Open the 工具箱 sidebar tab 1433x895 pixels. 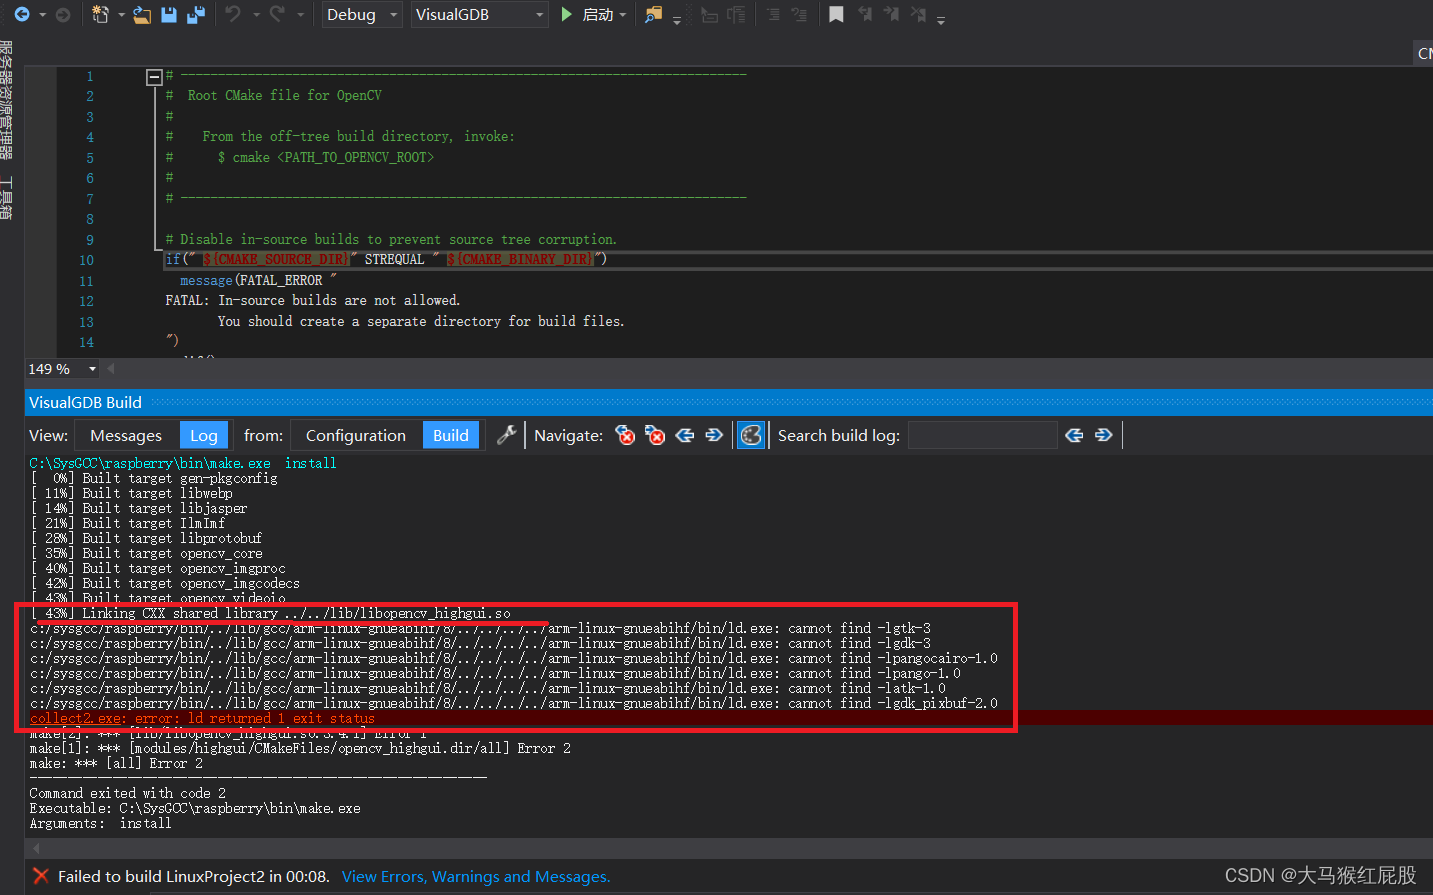point(8,196)
